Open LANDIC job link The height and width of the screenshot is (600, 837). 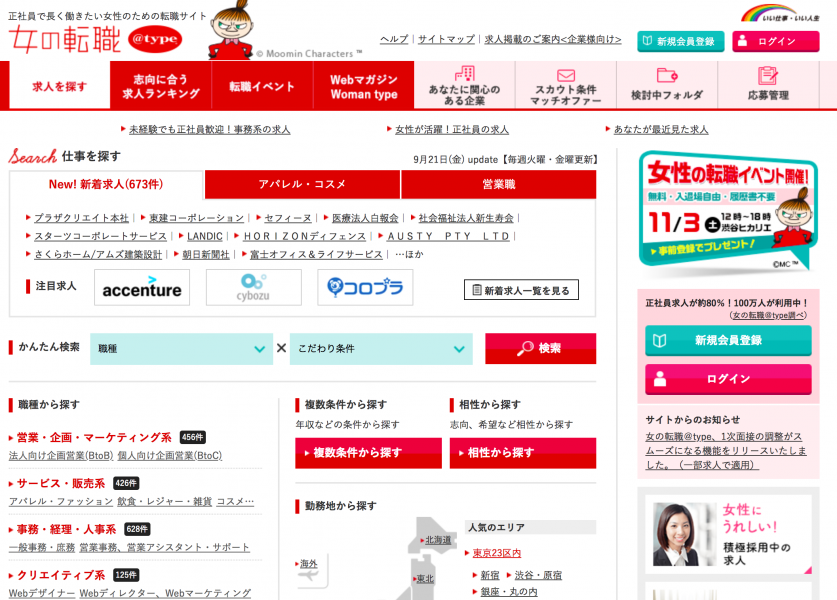205,236
